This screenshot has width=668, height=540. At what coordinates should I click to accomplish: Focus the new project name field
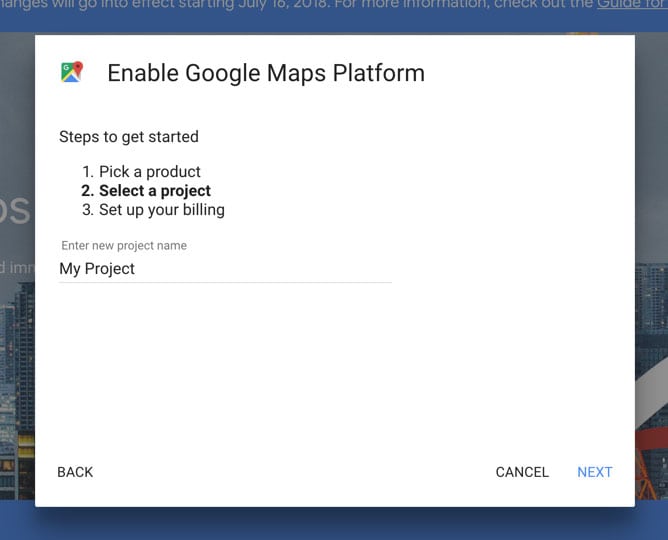(x=225, y=269)
